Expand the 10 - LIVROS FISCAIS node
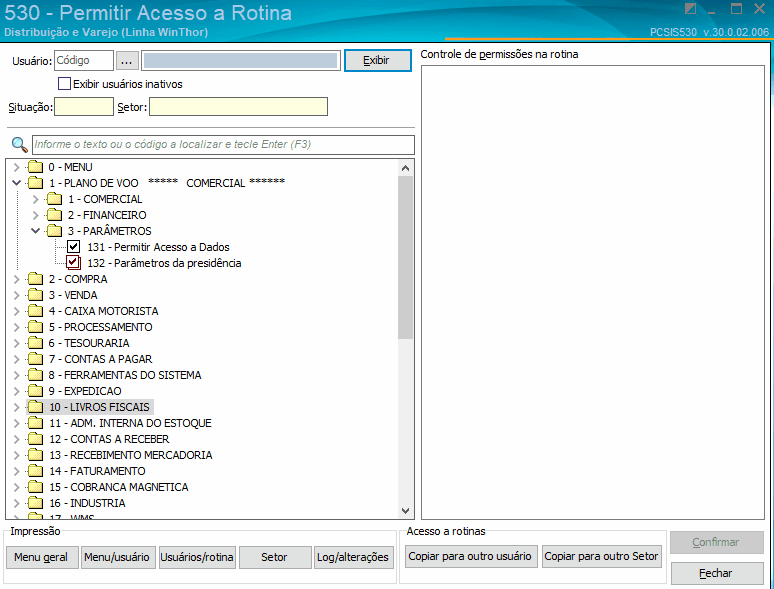Screen dimensions: 774x589 16,407
